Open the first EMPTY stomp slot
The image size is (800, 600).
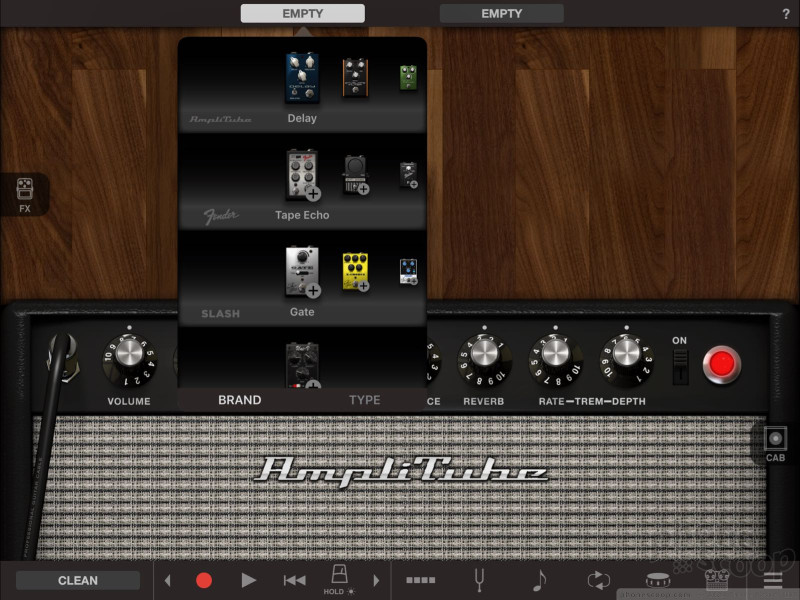(x=303, y=13)
